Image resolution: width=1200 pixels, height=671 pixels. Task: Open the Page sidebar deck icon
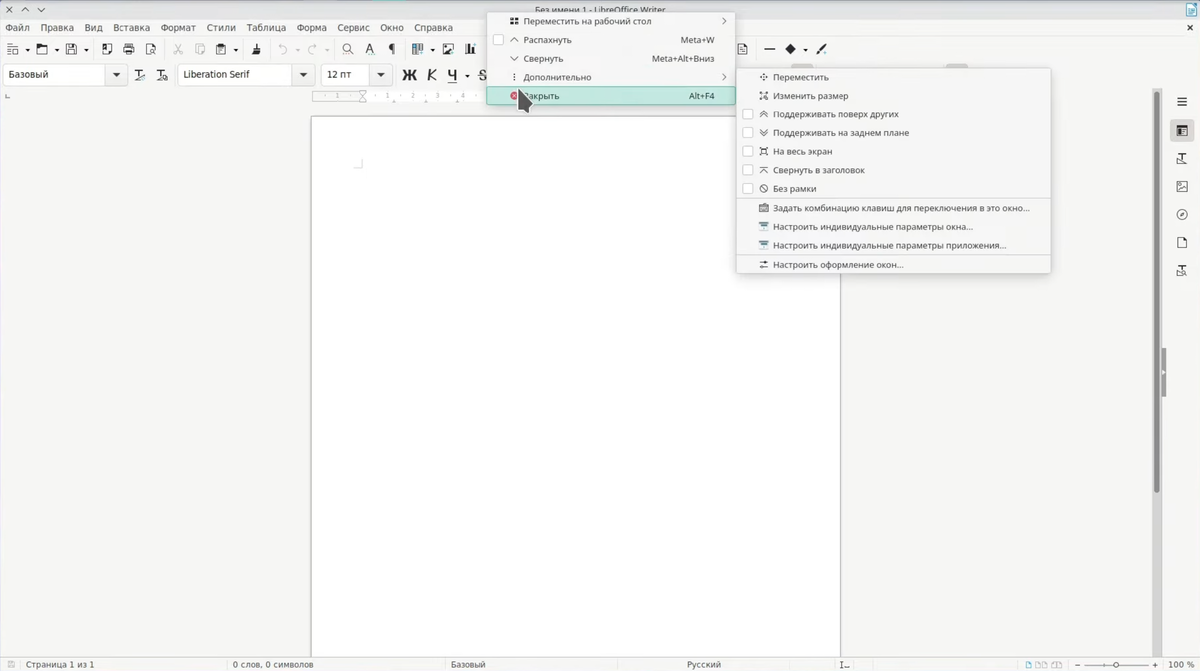[1181, 242]
